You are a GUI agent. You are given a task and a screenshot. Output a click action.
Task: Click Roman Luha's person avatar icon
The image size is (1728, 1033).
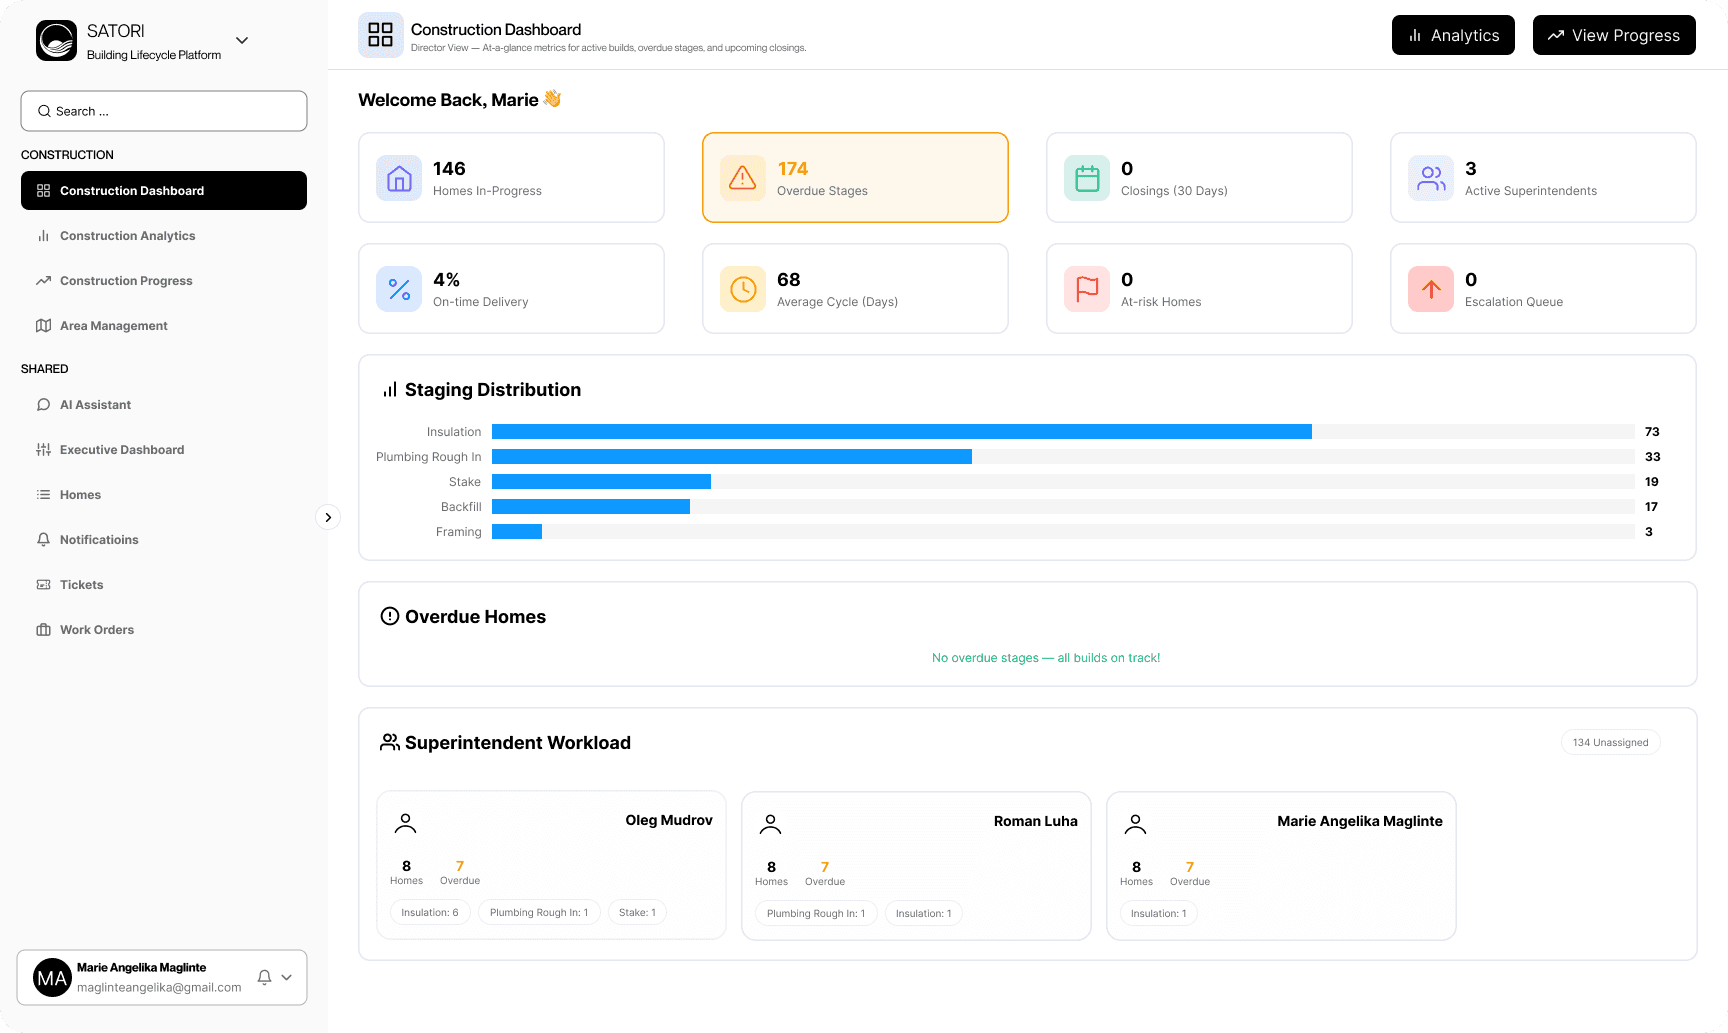click(770, 824)
